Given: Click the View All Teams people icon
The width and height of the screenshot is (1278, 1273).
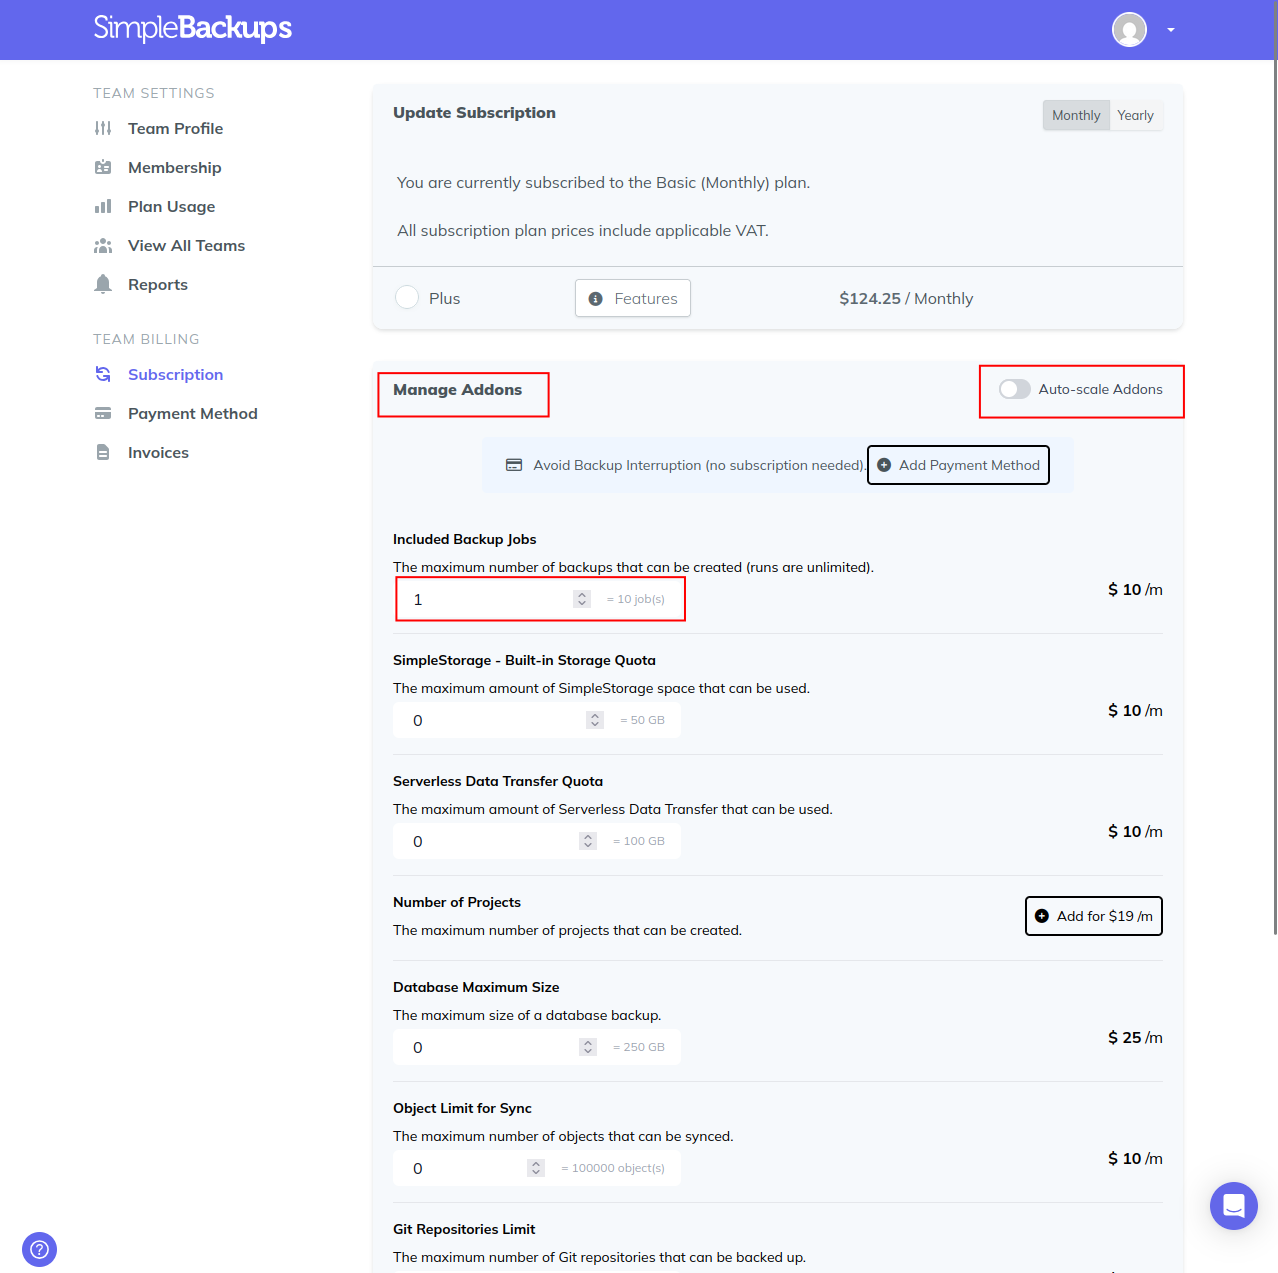Looking at the screenshot, I should coord(103,245).
